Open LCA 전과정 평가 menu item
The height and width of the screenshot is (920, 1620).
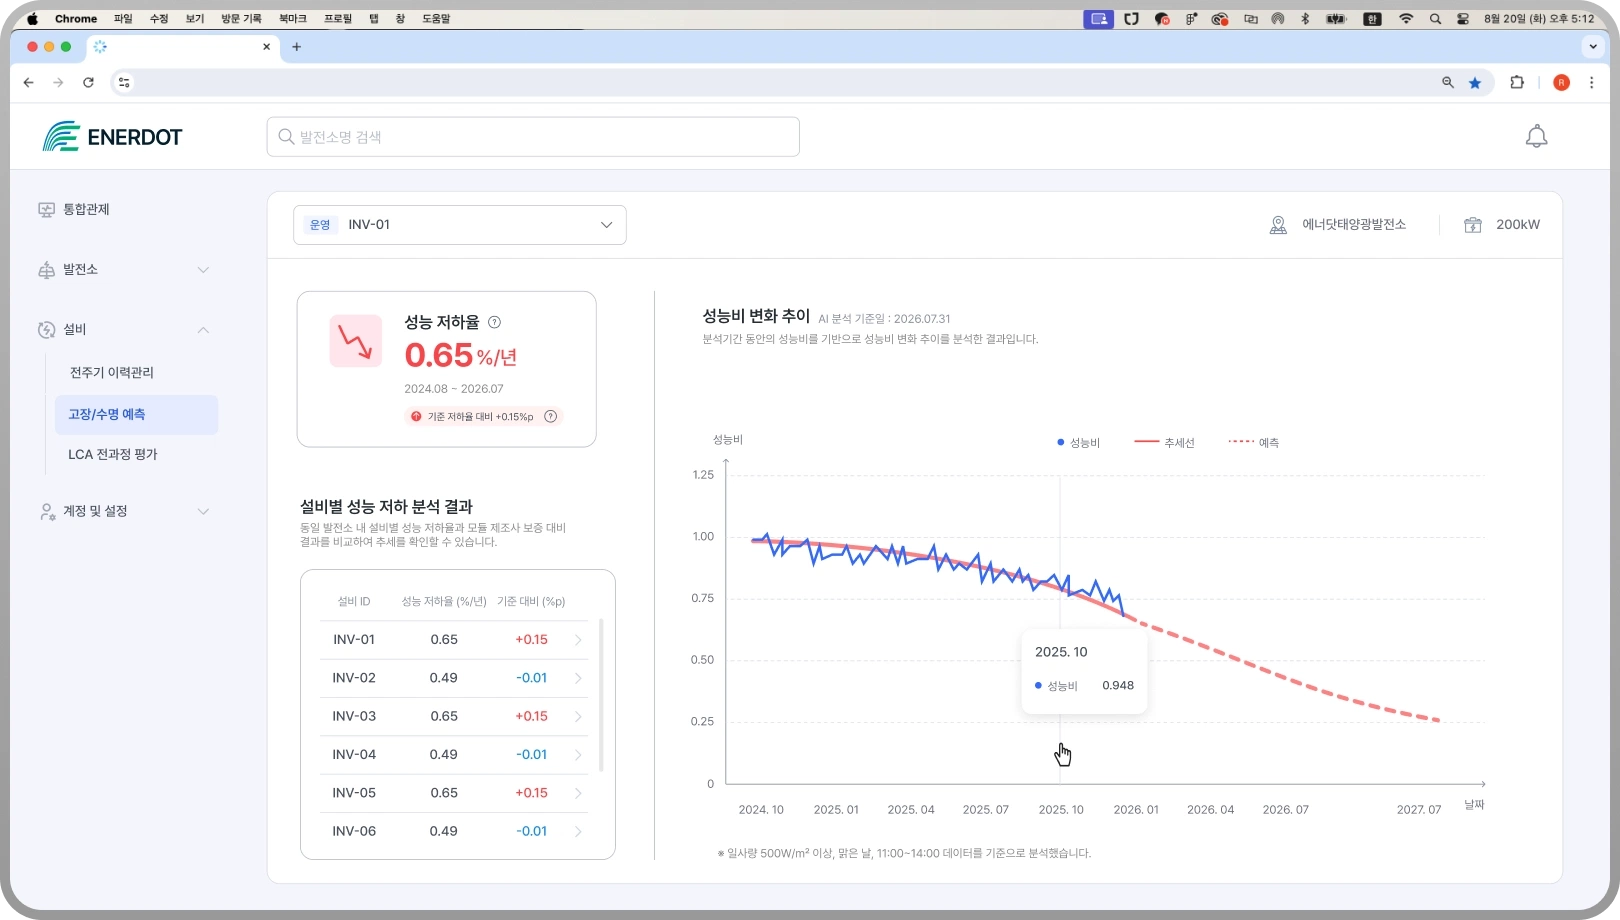(113, 454)
